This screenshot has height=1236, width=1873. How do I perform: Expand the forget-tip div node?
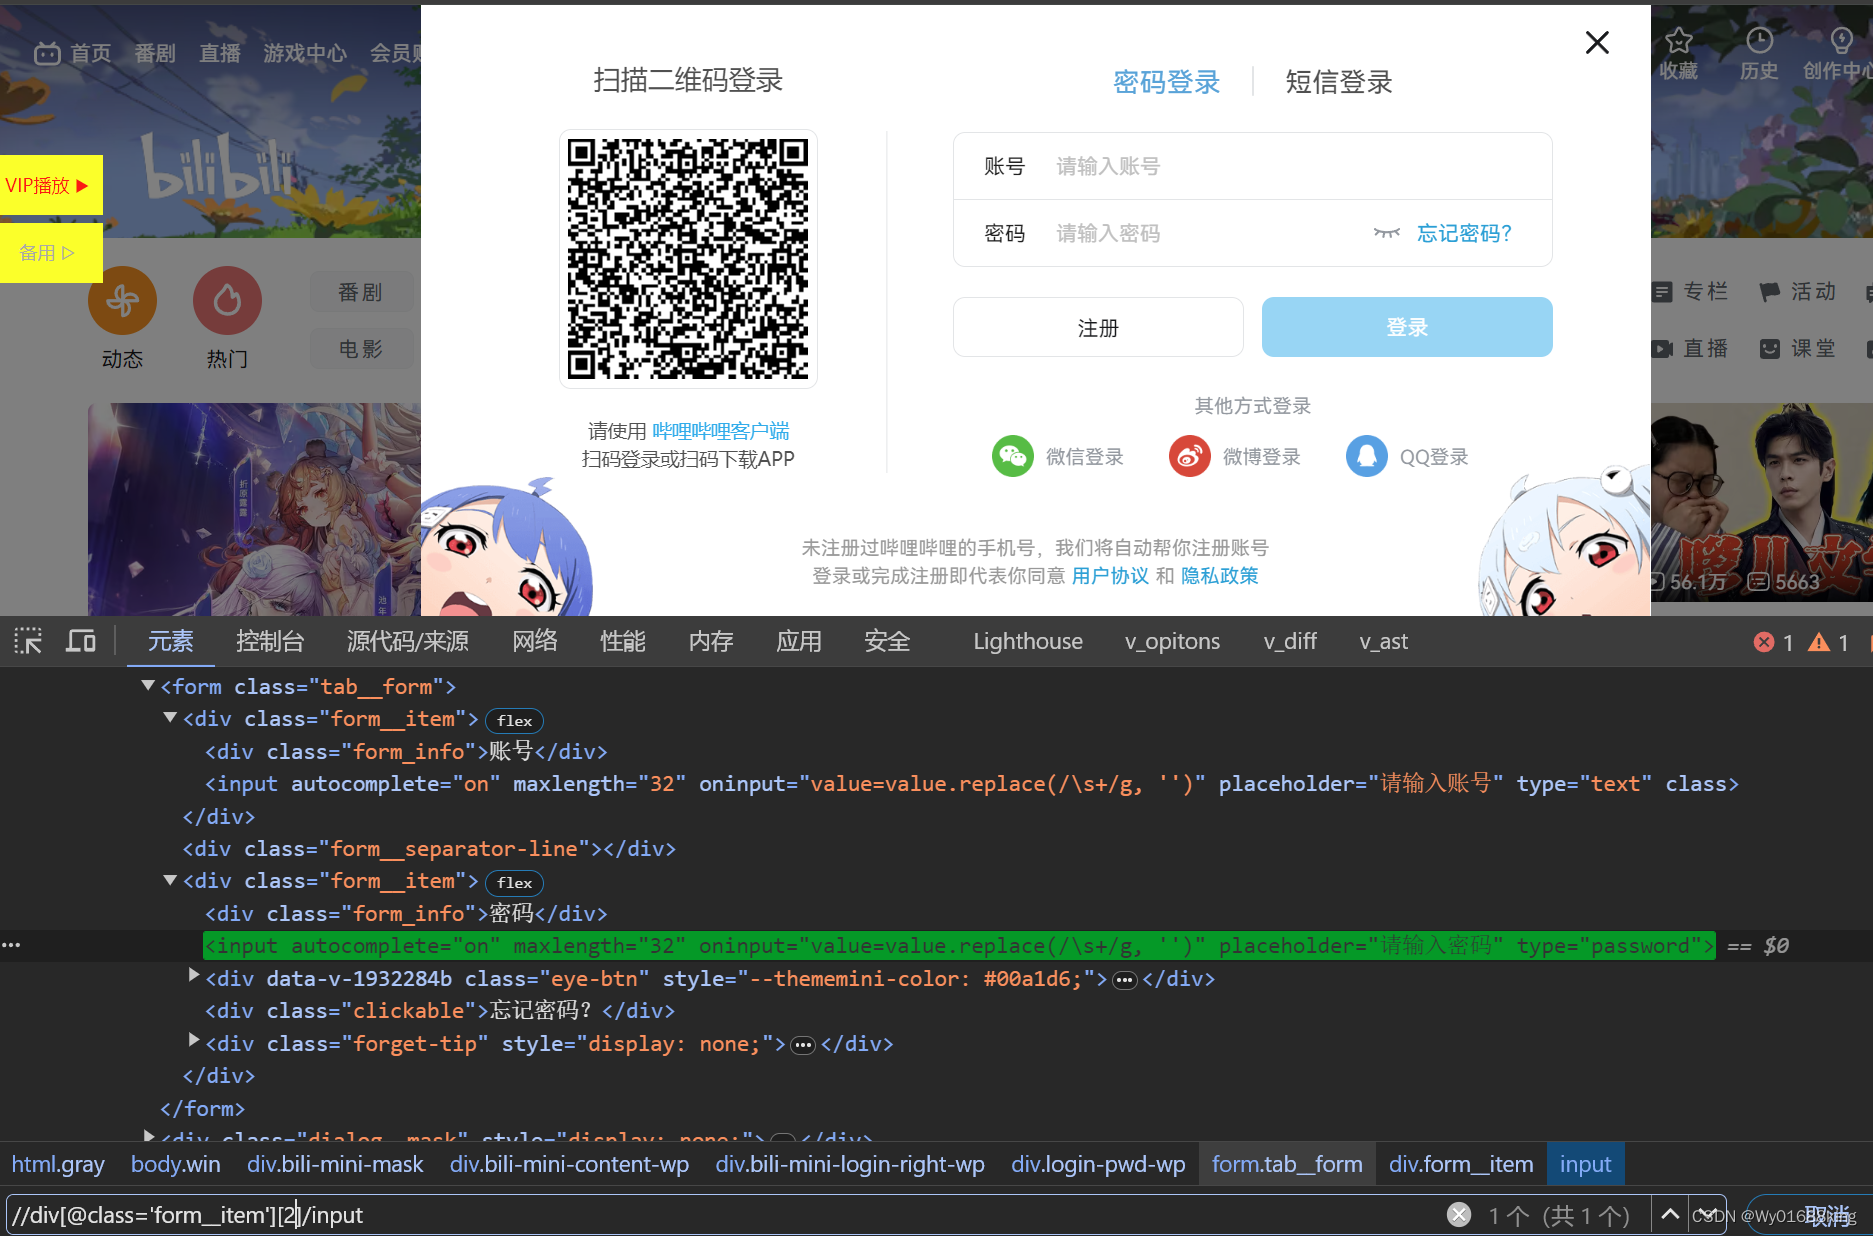194,1041
